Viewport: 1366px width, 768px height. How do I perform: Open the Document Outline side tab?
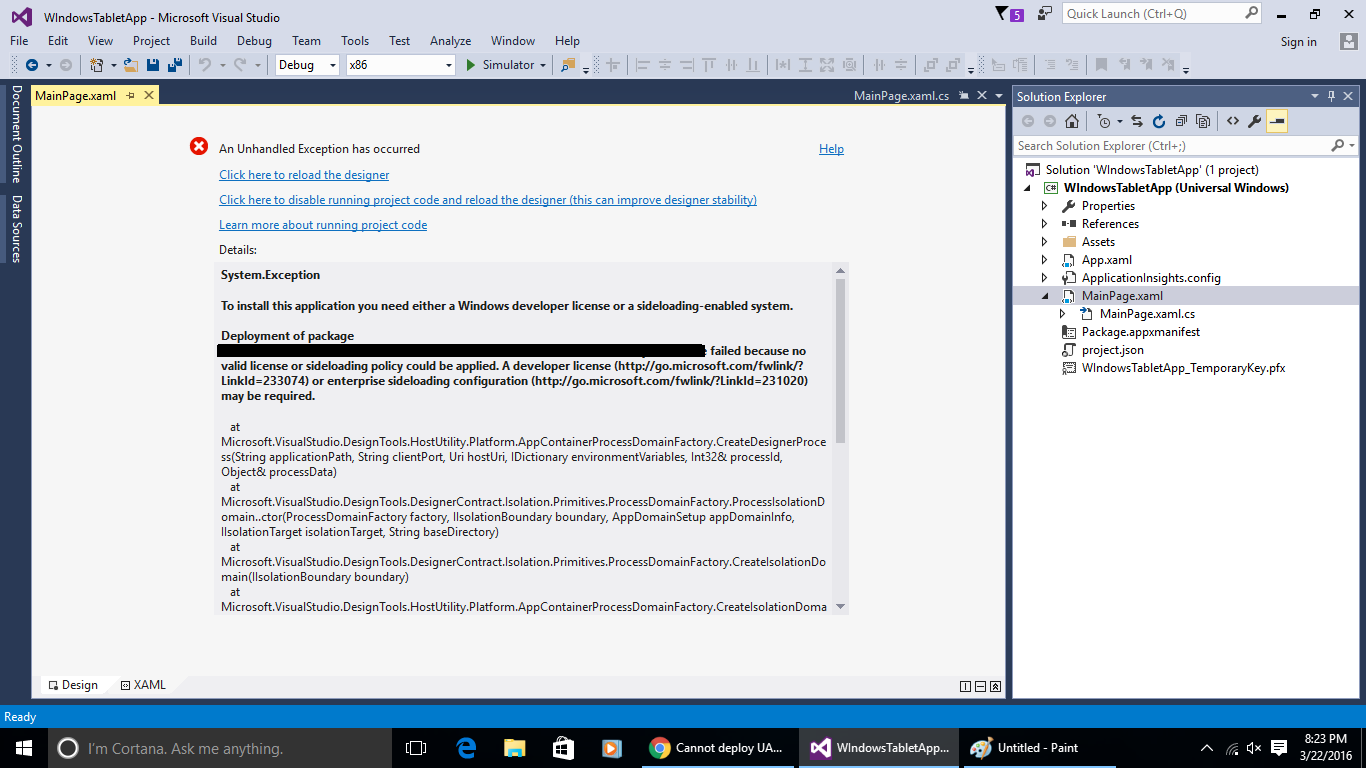[16, 134]
